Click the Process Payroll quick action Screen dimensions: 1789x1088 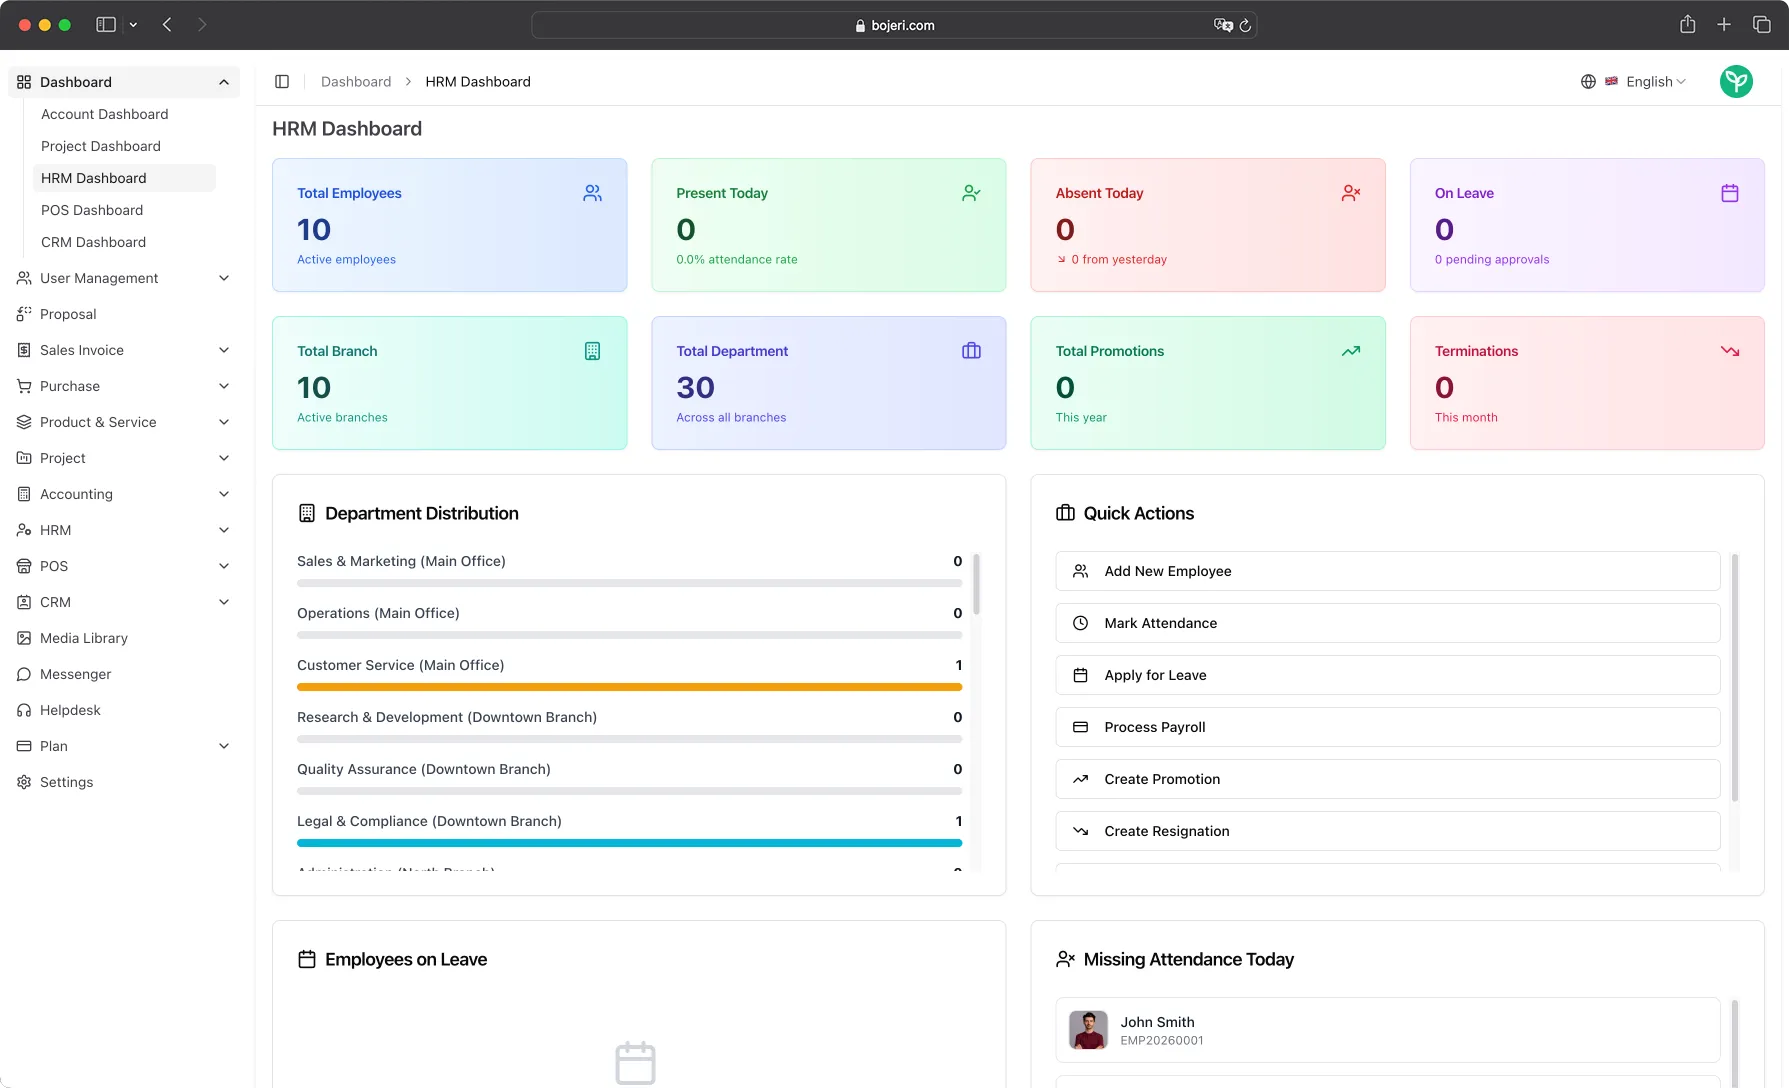coord(1387,727)
